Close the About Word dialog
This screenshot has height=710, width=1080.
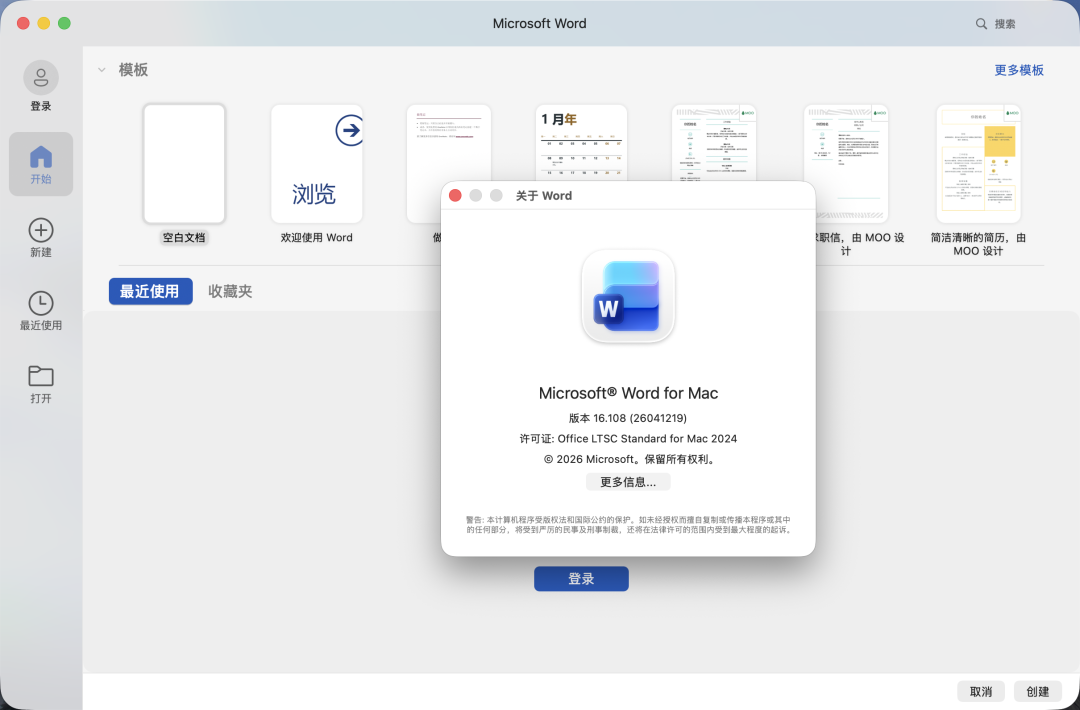coord(456,196)
